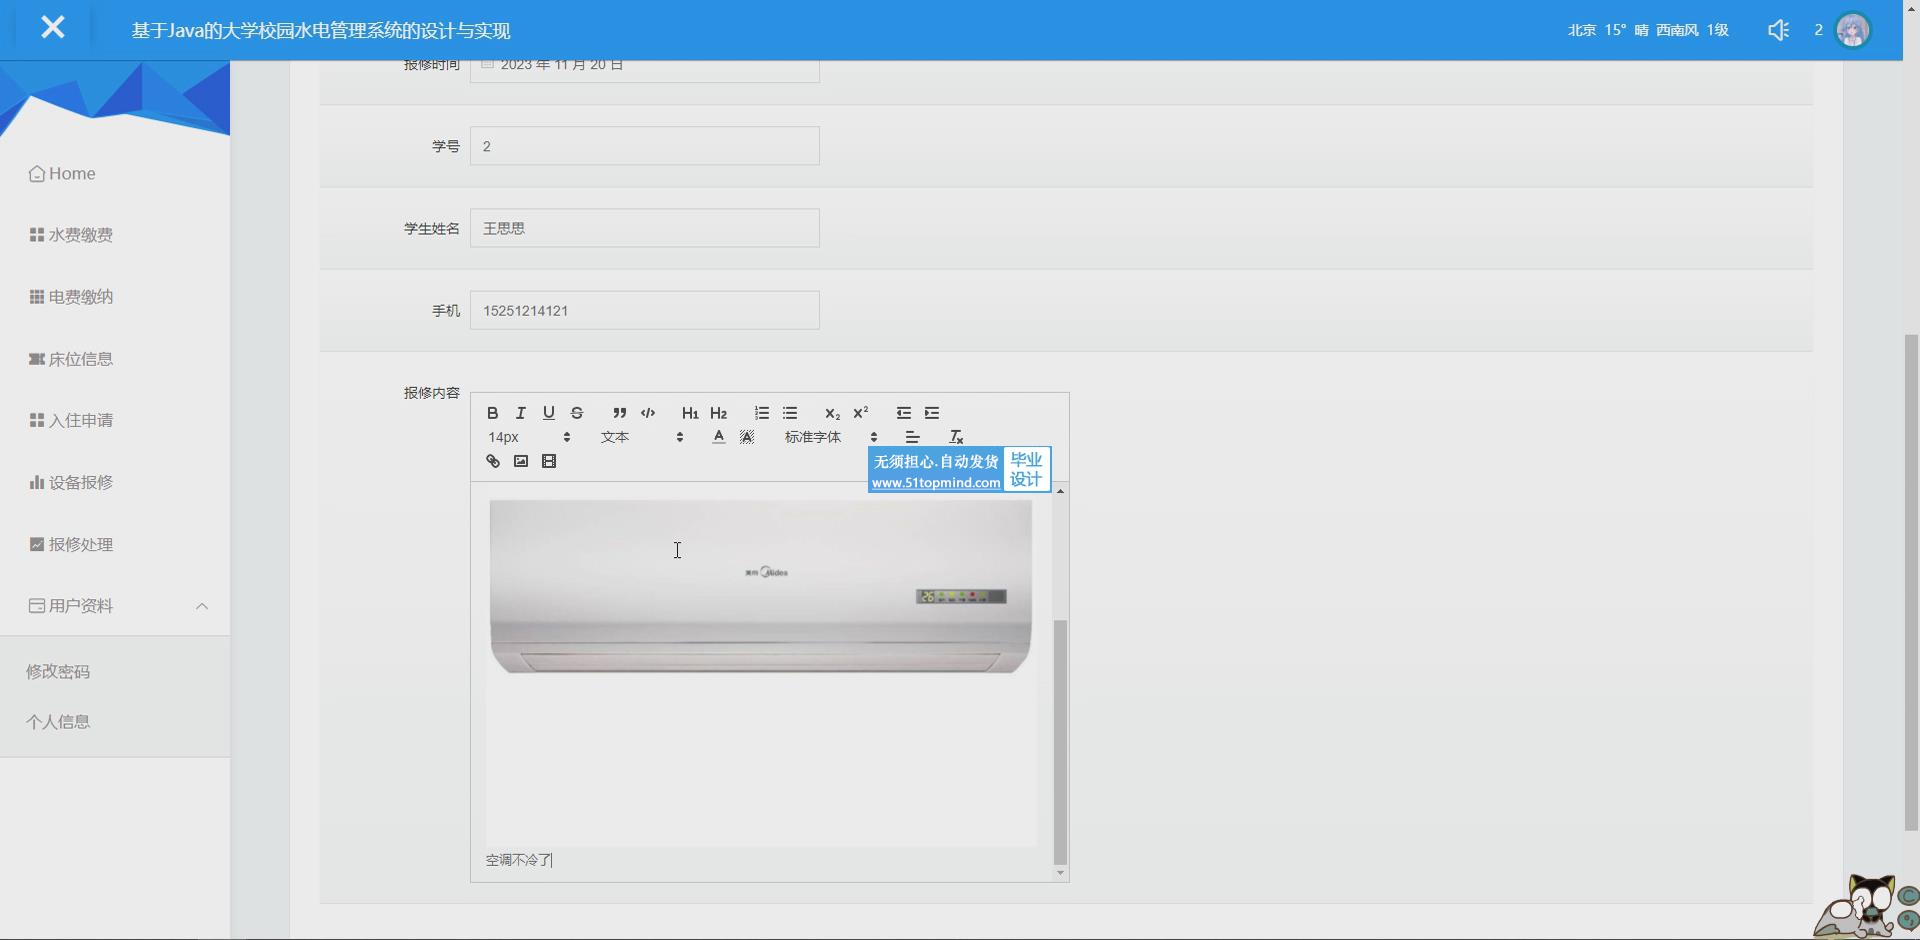Click the 手机 input field
This screenshot has width=1920, height=940.
pos(645,310)
